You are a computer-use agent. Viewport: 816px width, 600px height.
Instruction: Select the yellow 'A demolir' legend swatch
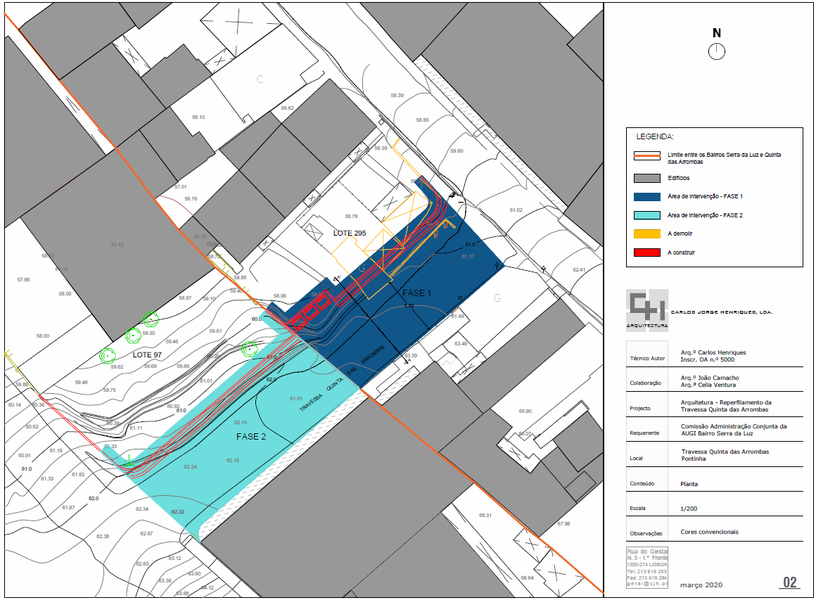(x=647, y=233)
